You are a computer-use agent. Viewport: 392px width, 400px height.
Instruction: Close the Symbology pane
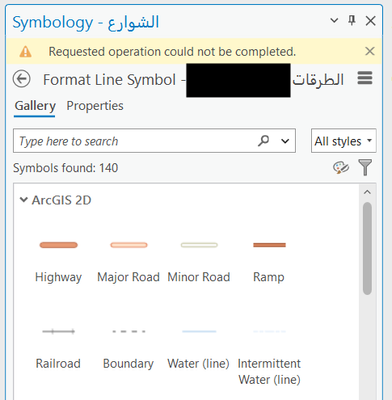coord(371,21)
